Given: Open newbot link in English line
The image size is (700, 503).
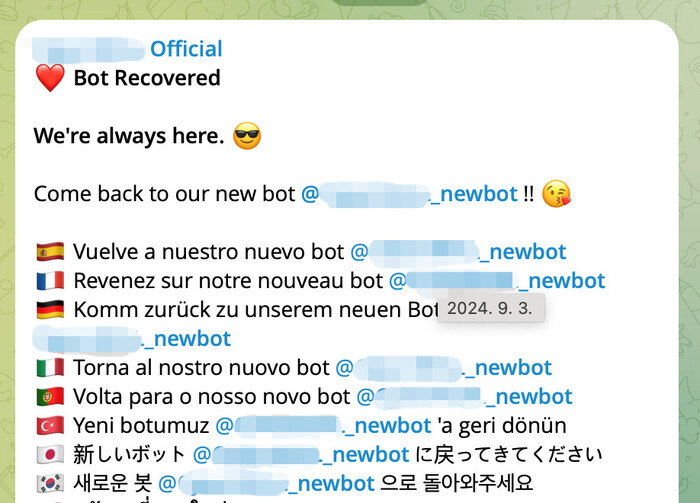Looking at the screenshot, I should (x=409, y=194).
